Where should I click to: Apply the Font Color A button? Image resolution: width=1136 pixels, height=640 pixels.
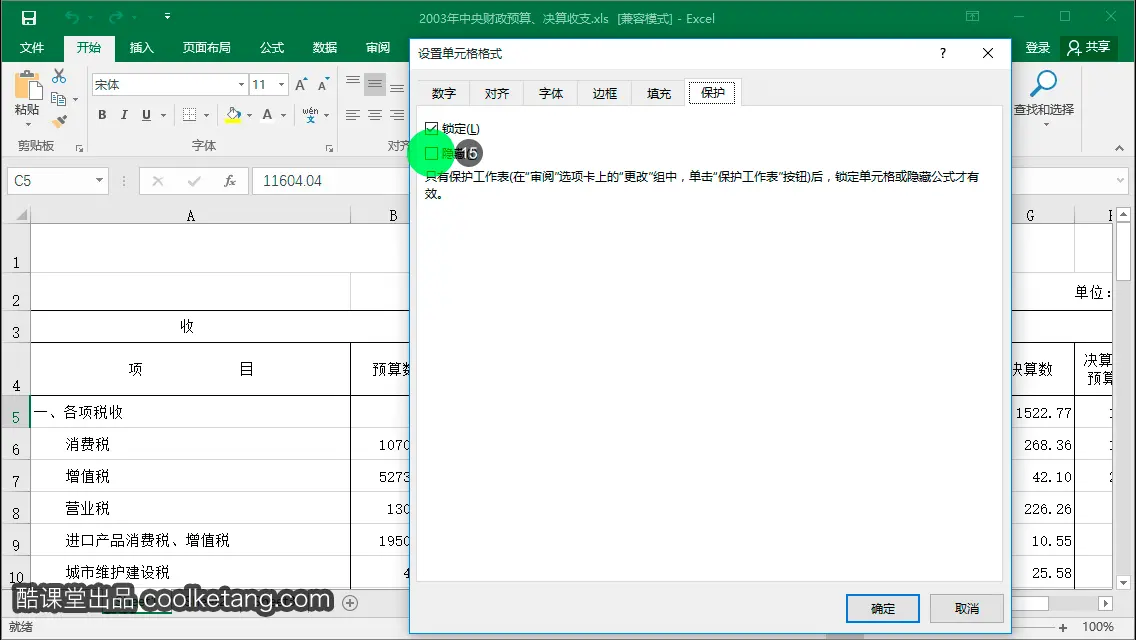(267, 115)
